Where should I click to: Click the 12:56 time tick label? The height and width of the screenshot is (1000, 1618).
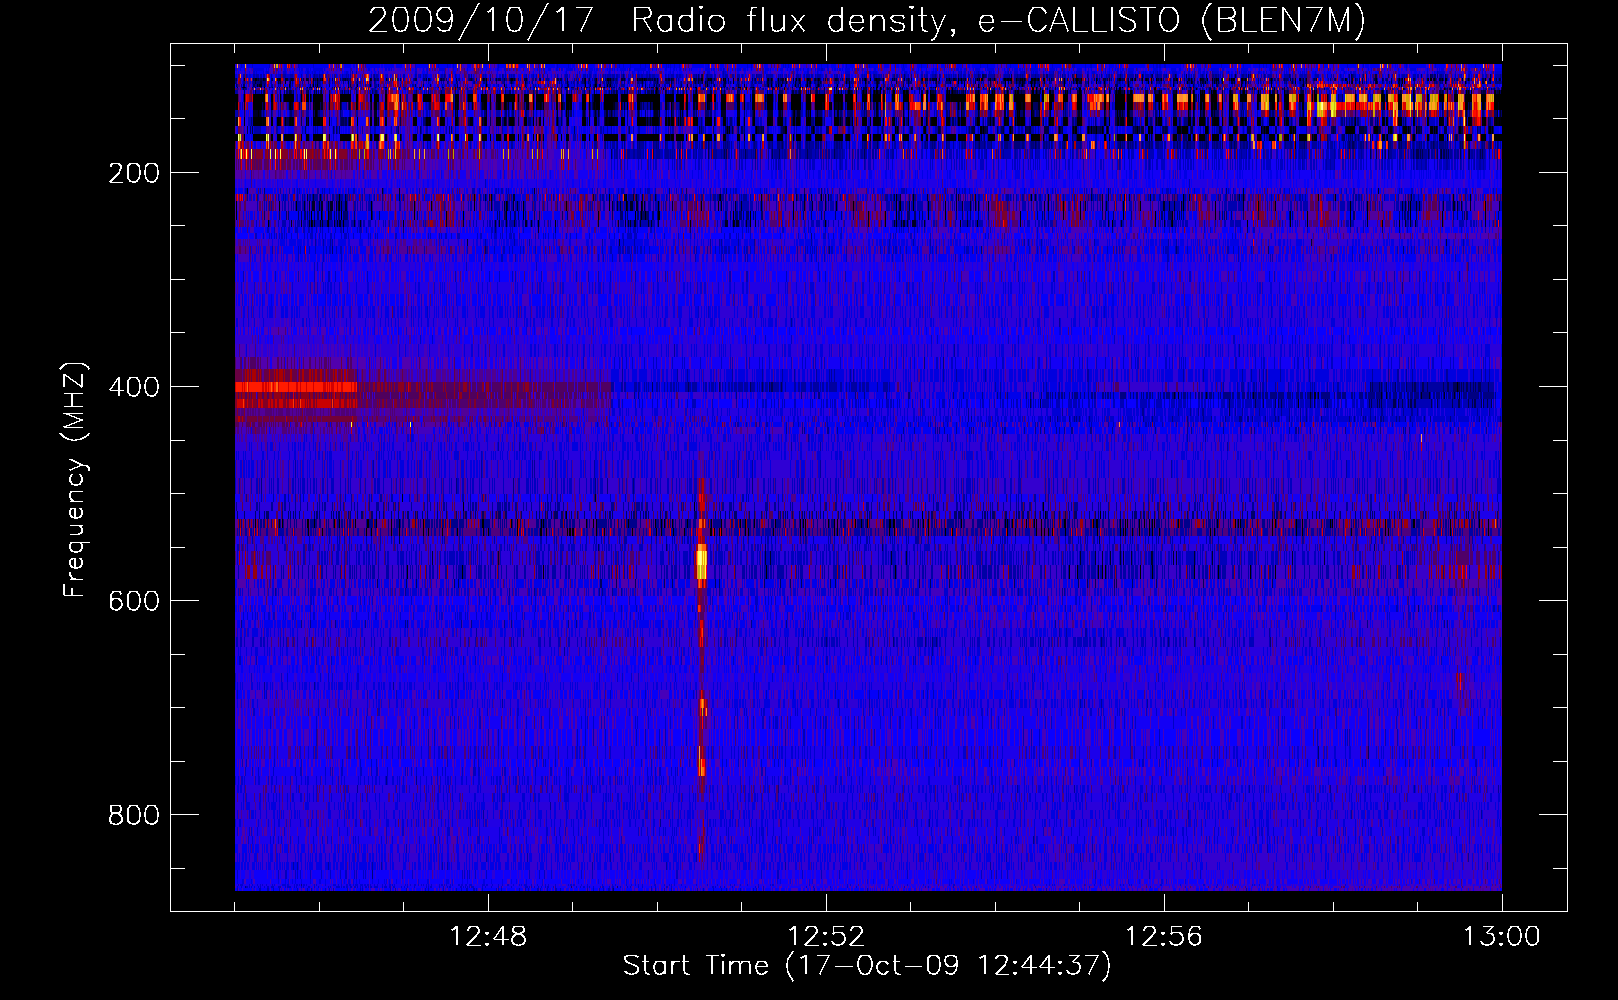1164,937
